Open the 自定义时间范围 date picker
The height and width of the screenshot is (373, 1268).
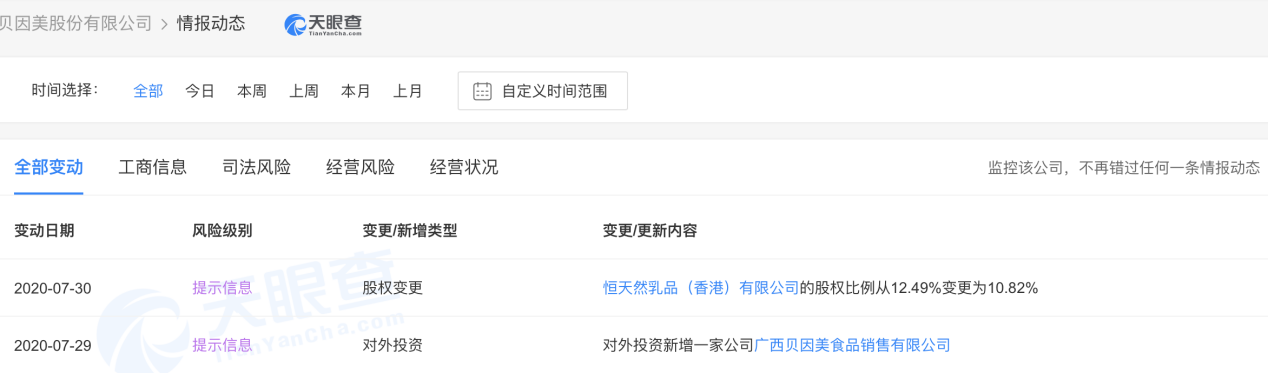click(x=543, y=91)
